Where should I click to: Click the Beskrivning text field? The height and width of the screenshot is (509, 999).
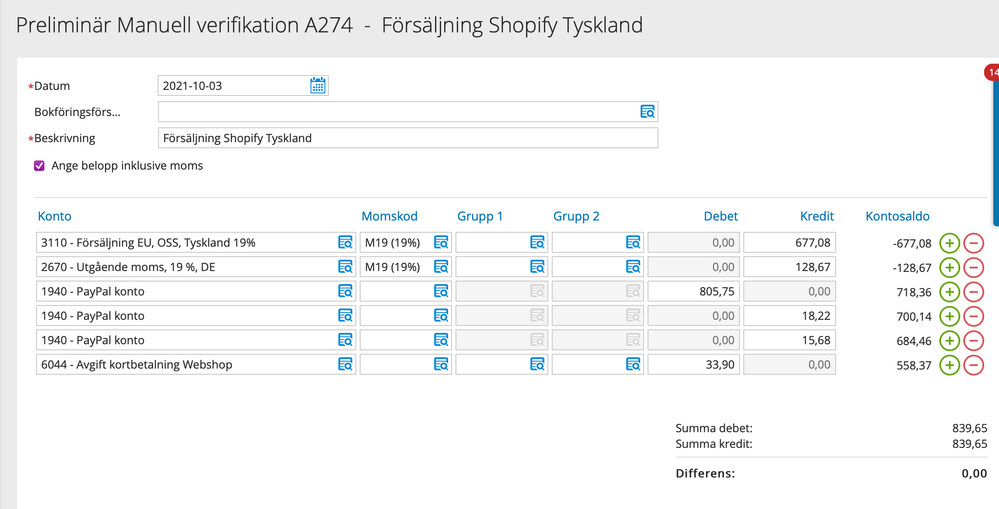(407, 138)
